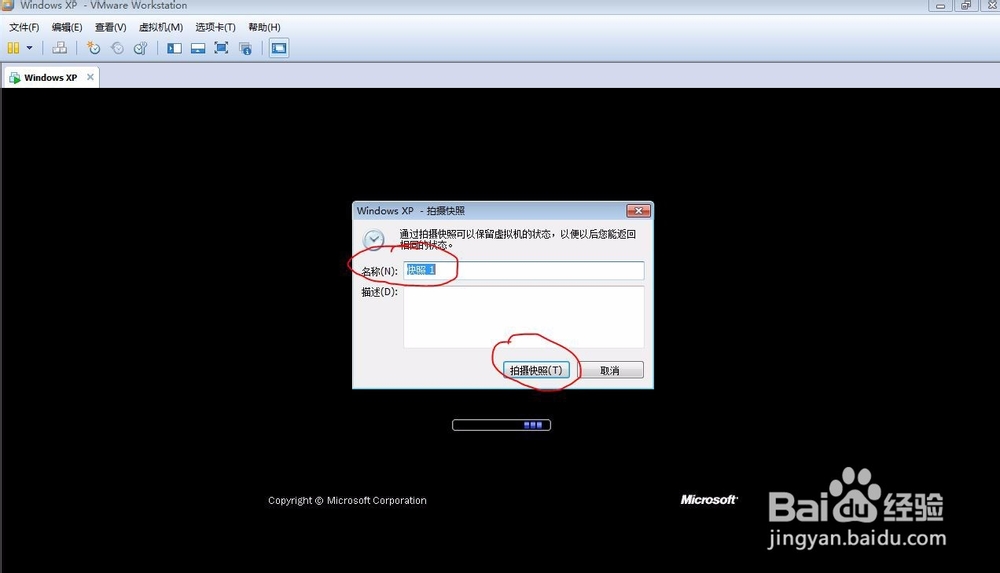Click the green VM icon on Windows XP tab
This screenshot has width=1000, height=573.
pyautogui.click(x=15, y=78)
